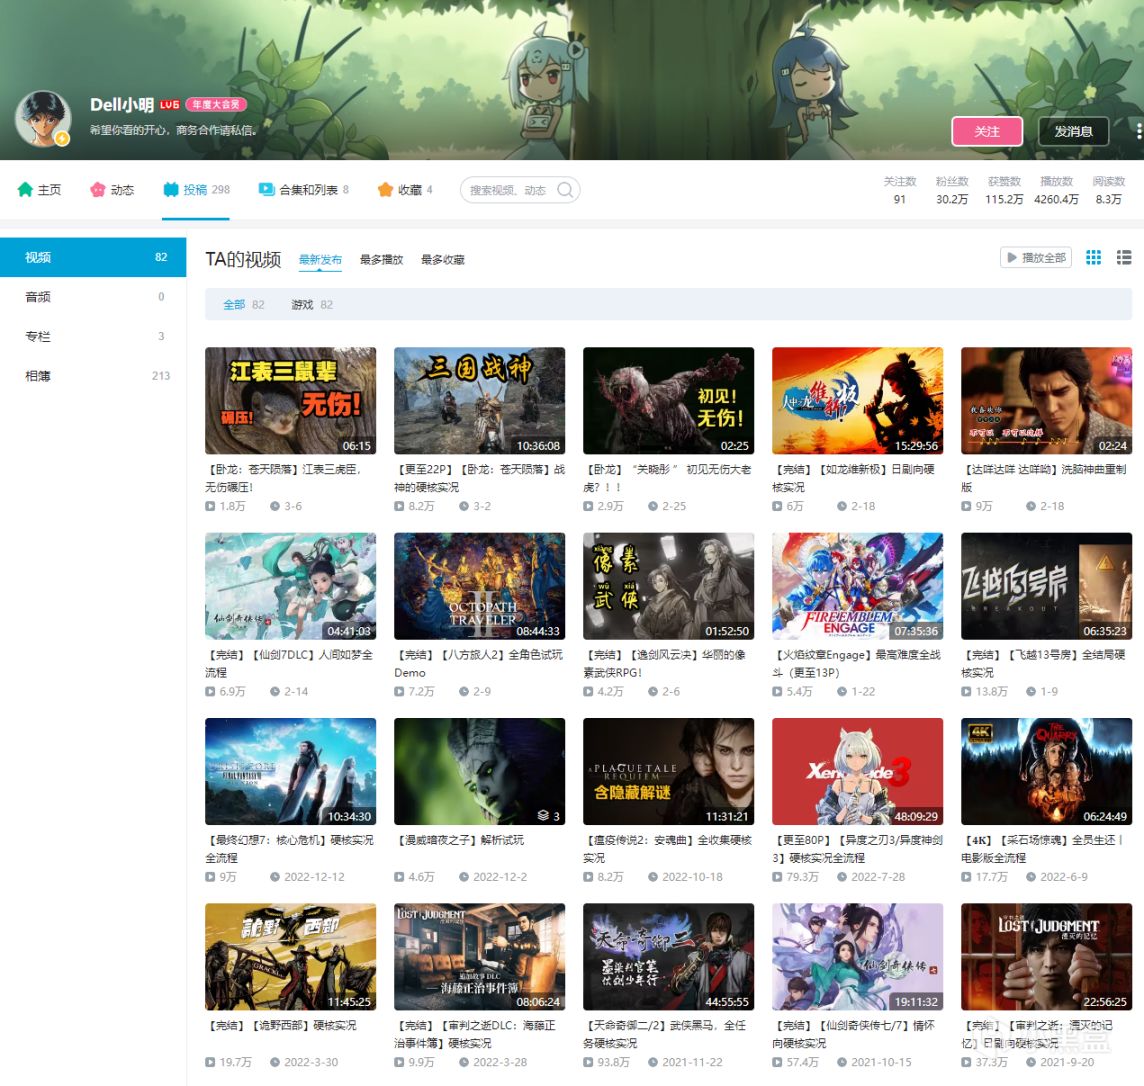Open the Plague Tale Requiem thumbnail
1144x1086 pixels.
click(668, 772)
